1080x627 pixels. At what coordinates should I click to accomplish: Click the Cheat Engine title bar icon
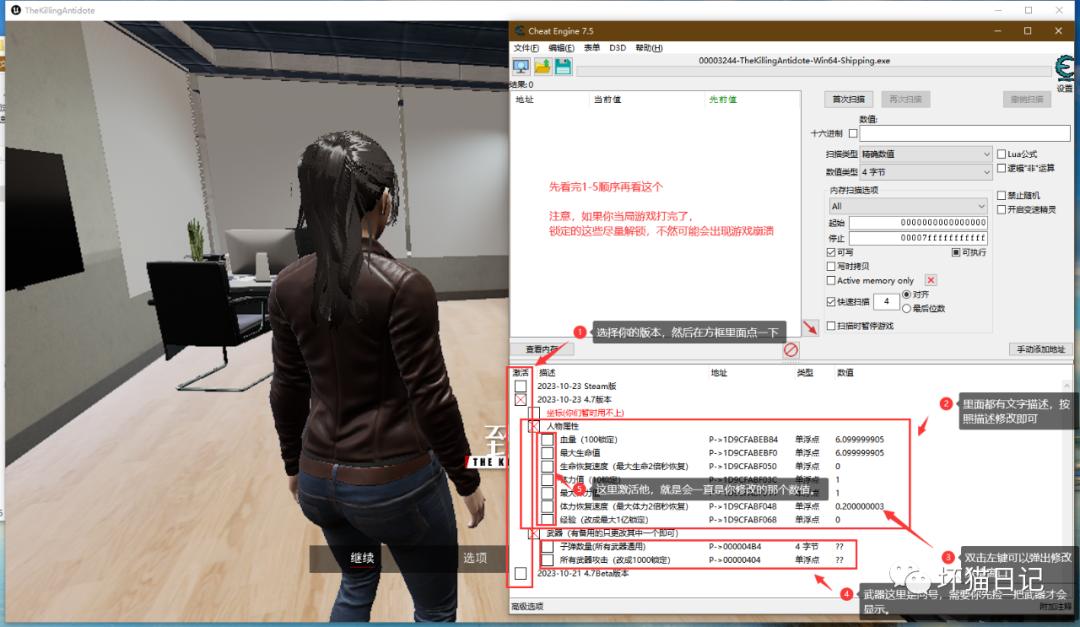pyautogui.click(x=521, y=31)
